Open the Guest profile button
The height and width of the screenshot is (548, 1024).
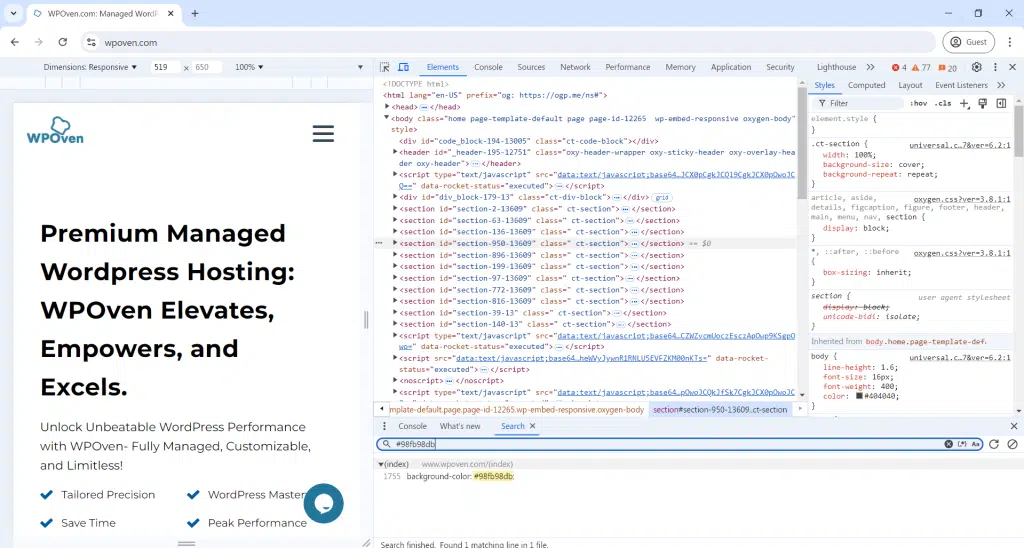(968, 42)
